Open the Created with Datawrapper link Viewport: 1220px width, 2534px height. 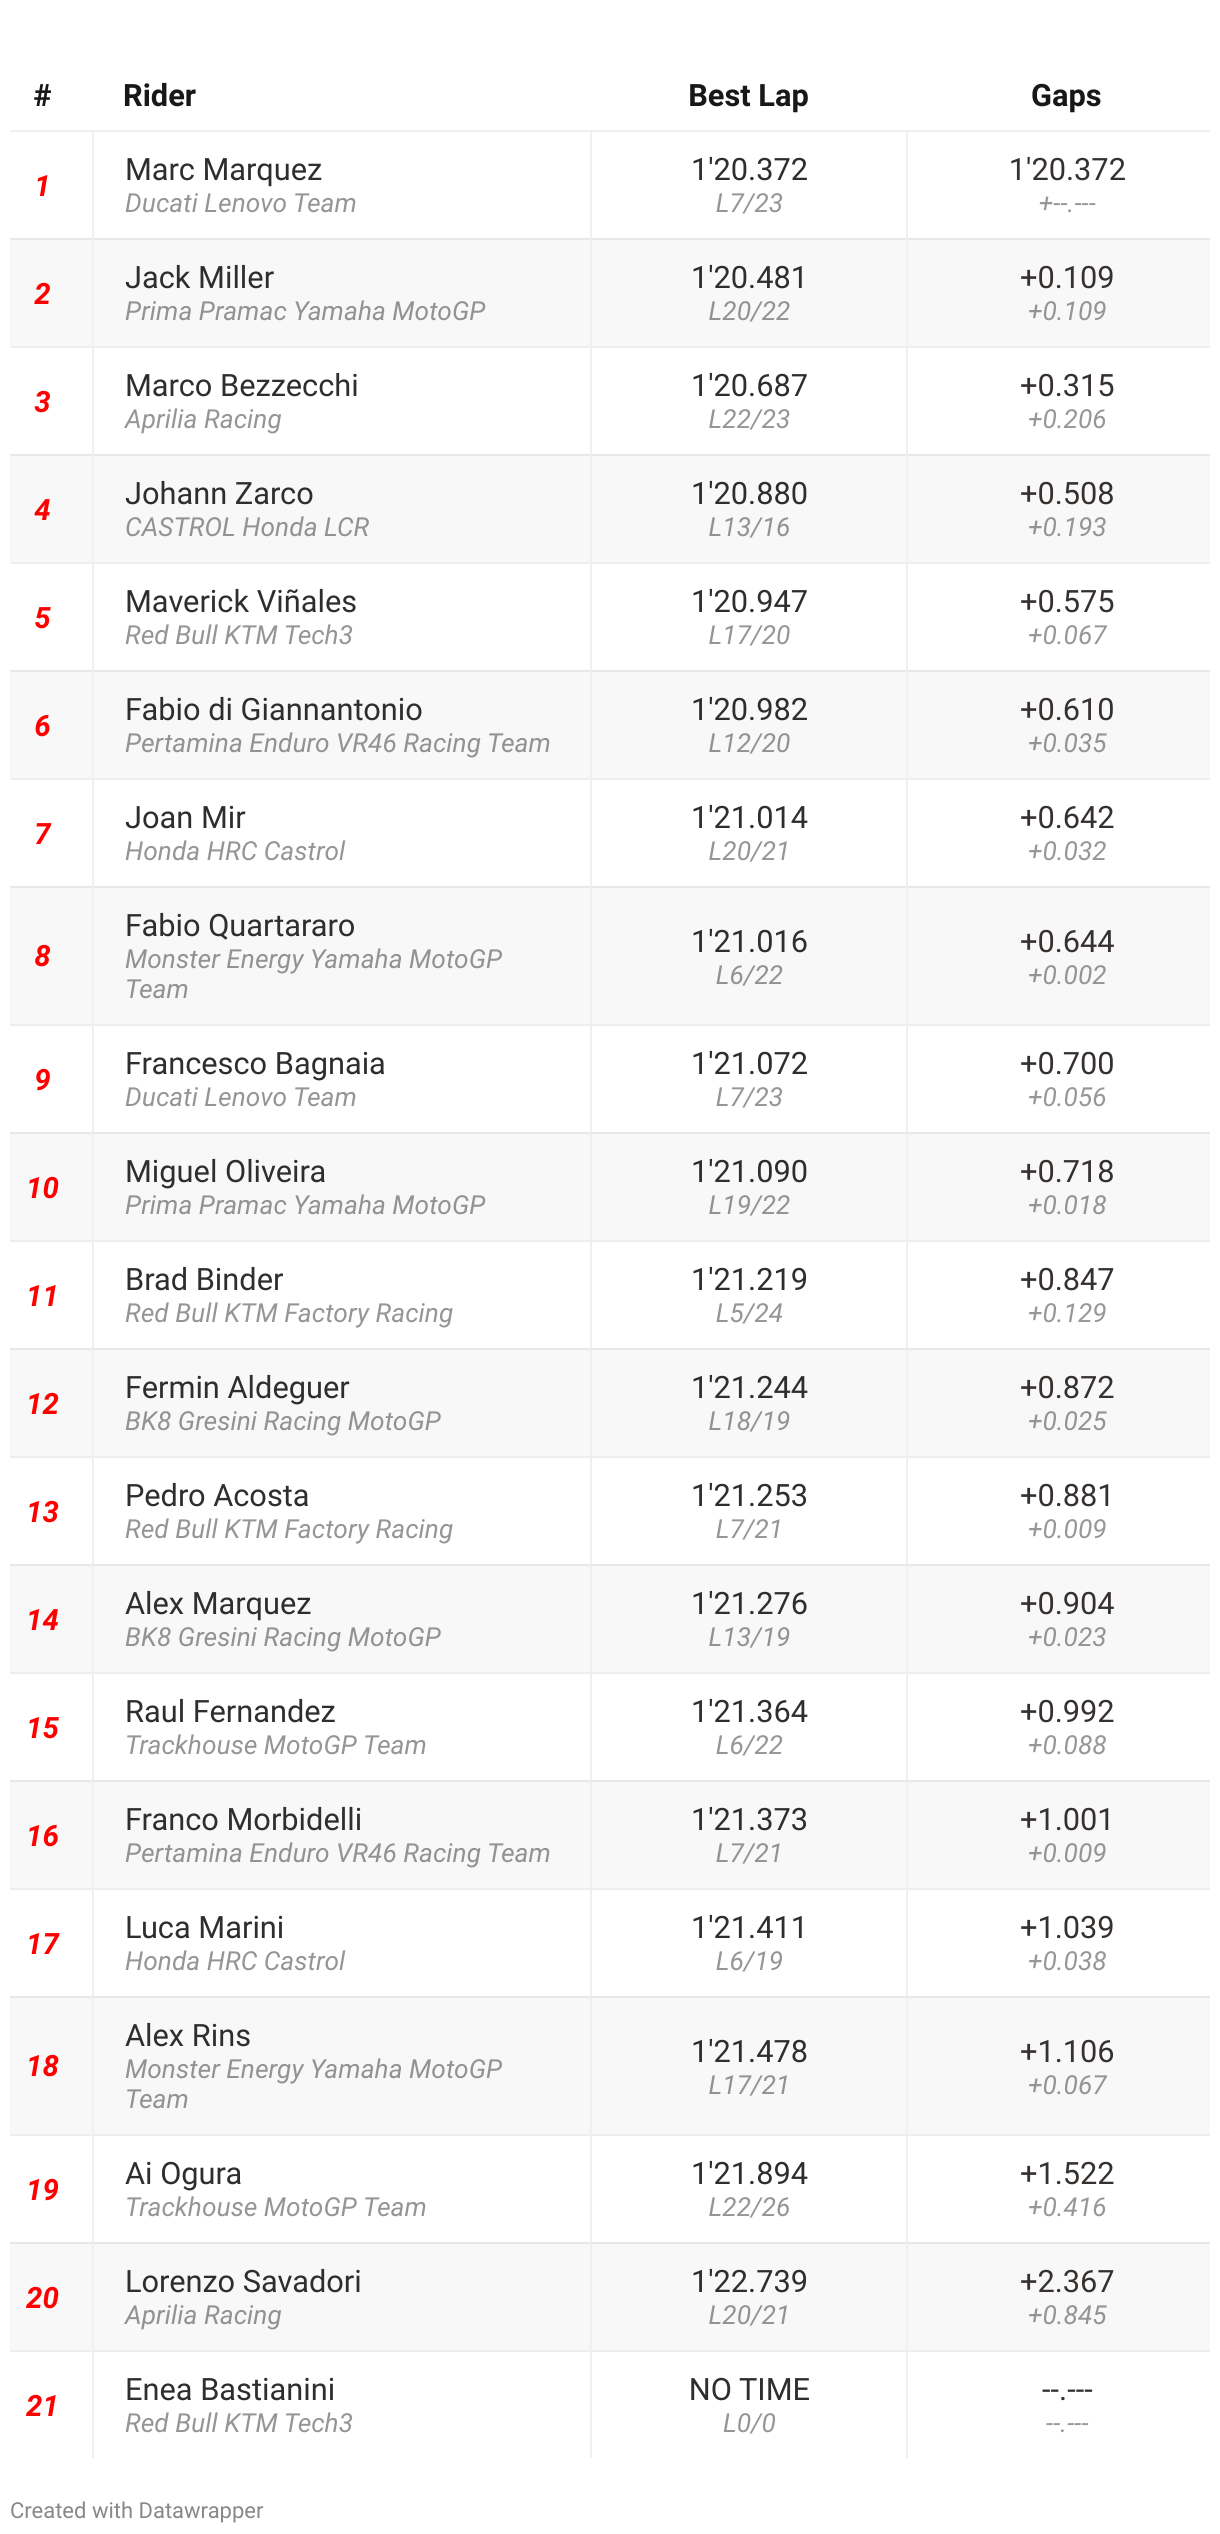click(x=137, y=2511)
